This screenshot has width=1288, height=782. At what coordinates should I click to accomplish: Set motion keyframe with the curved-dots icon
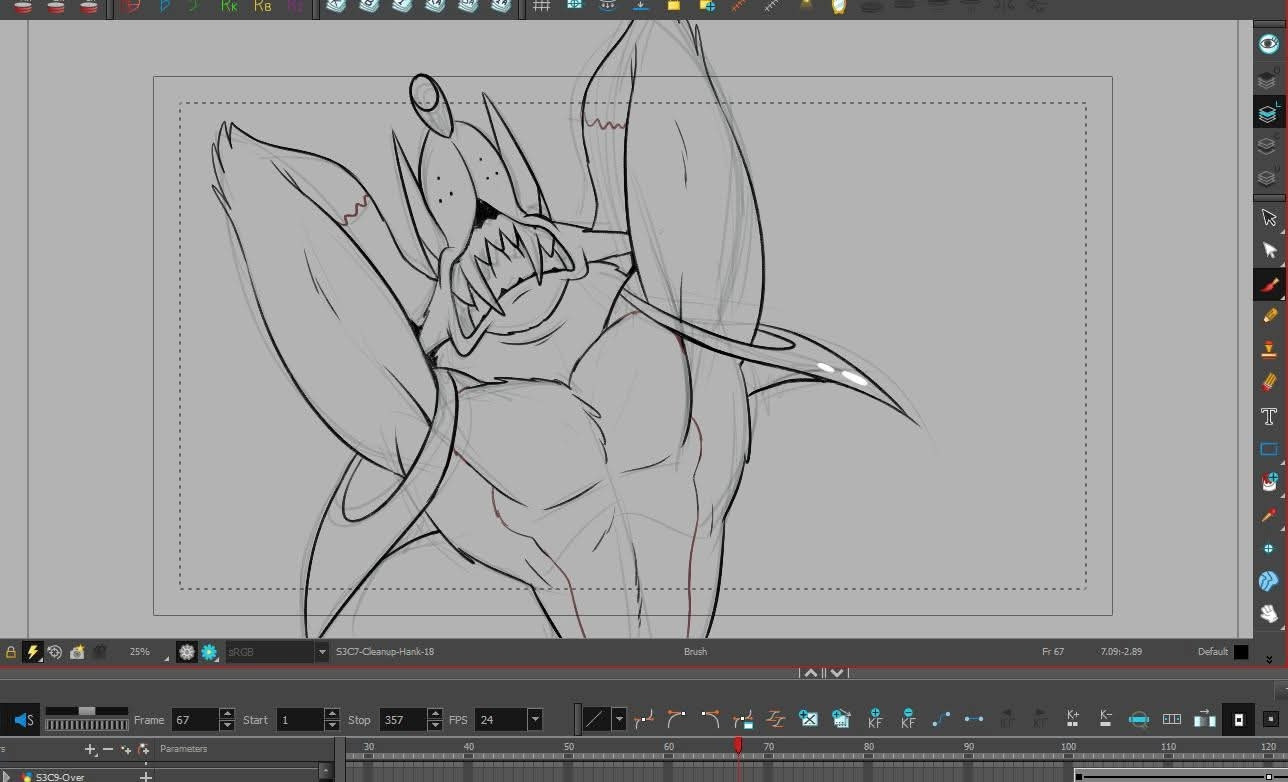(x=941, y=718)
